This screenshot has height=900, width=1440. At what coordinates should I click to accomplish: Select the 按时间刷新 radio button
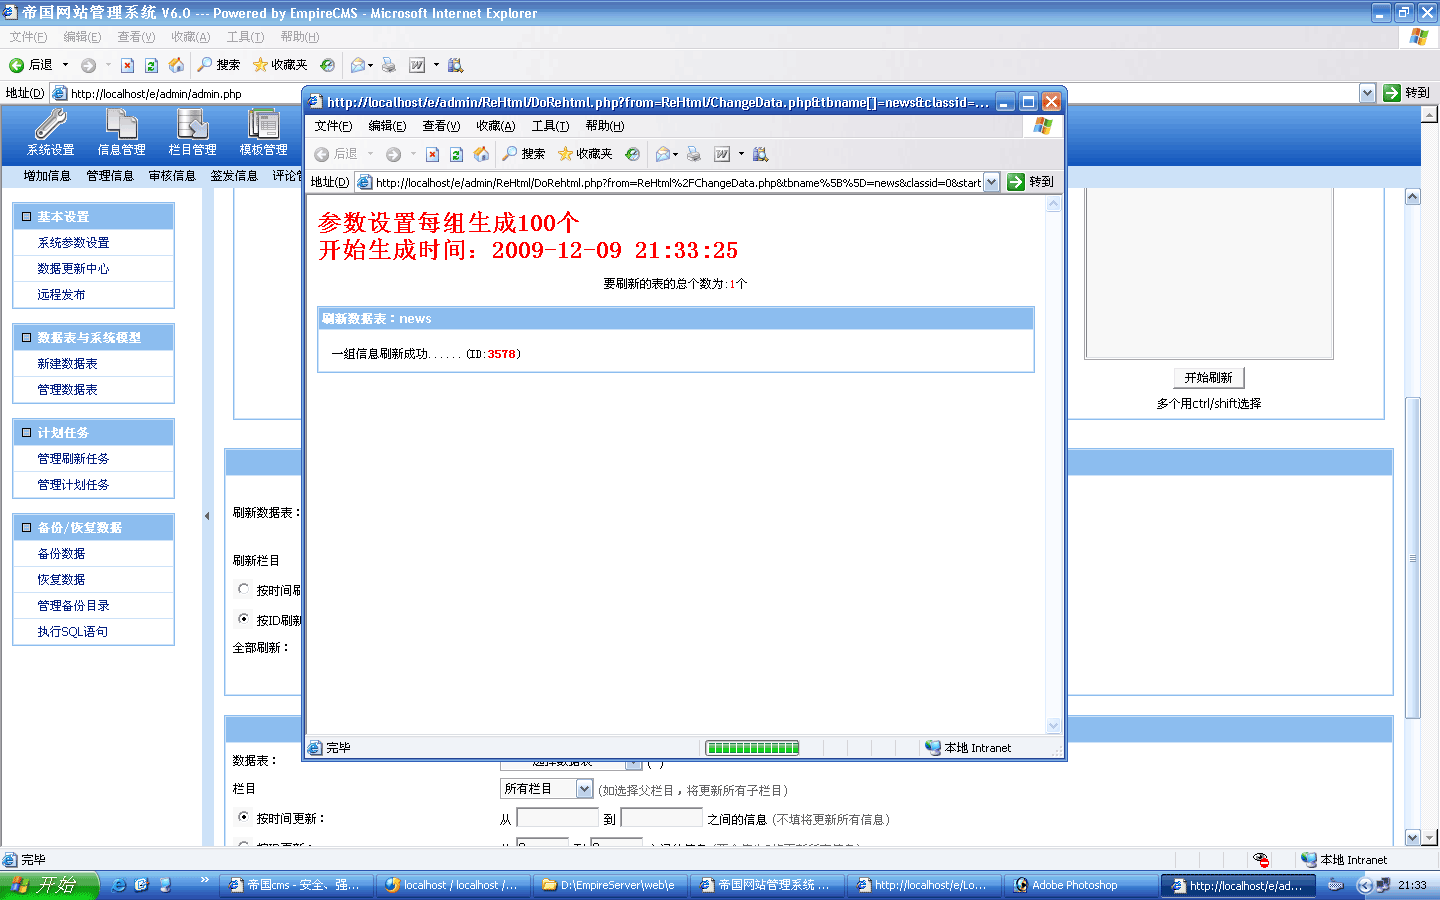pyautogui.click(x=243, y=589)
